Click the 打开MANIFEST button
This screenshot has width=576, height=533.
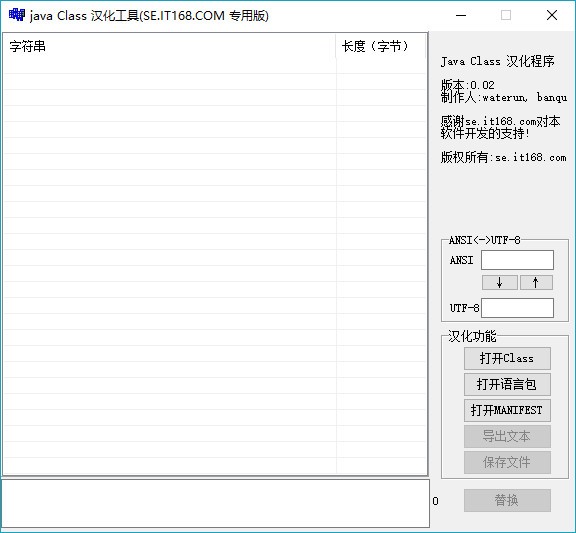[507, 410]
